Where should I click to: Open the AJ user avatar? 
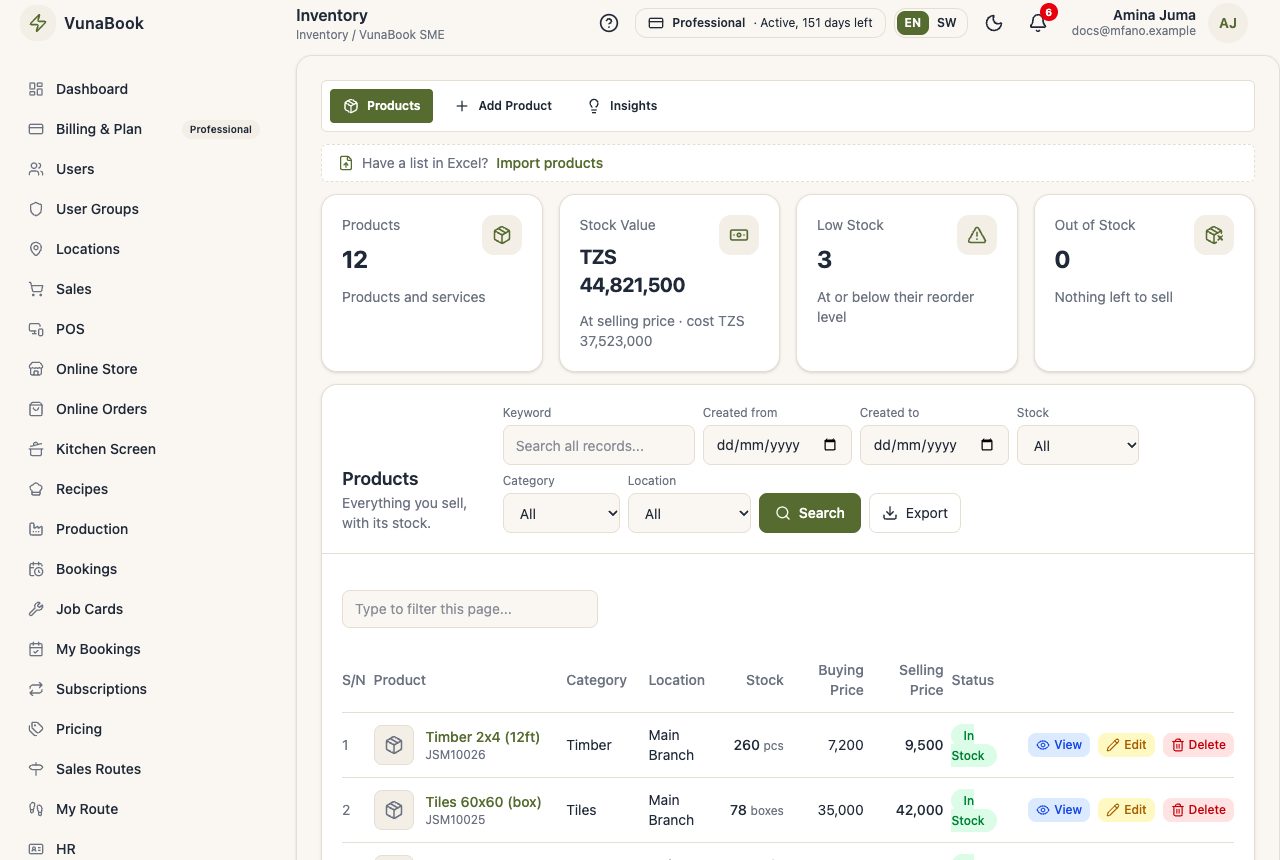tap(1228, 23)
